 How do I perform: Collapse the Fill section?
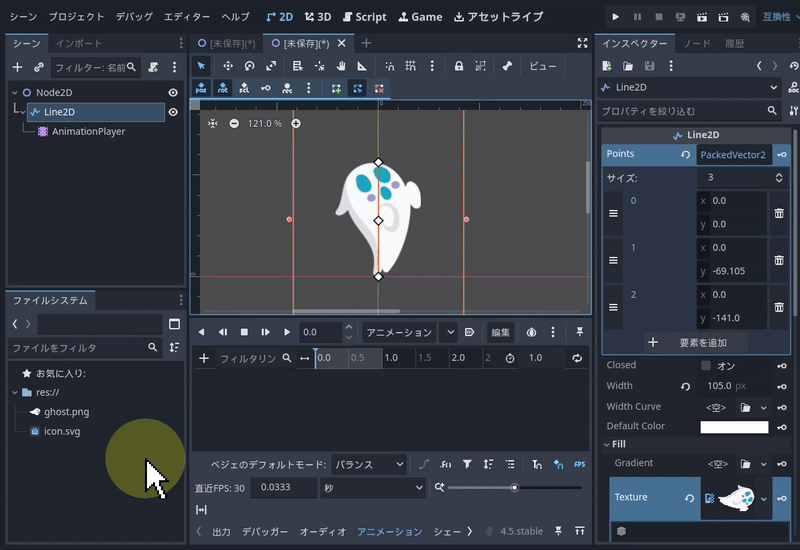[618, 444]
